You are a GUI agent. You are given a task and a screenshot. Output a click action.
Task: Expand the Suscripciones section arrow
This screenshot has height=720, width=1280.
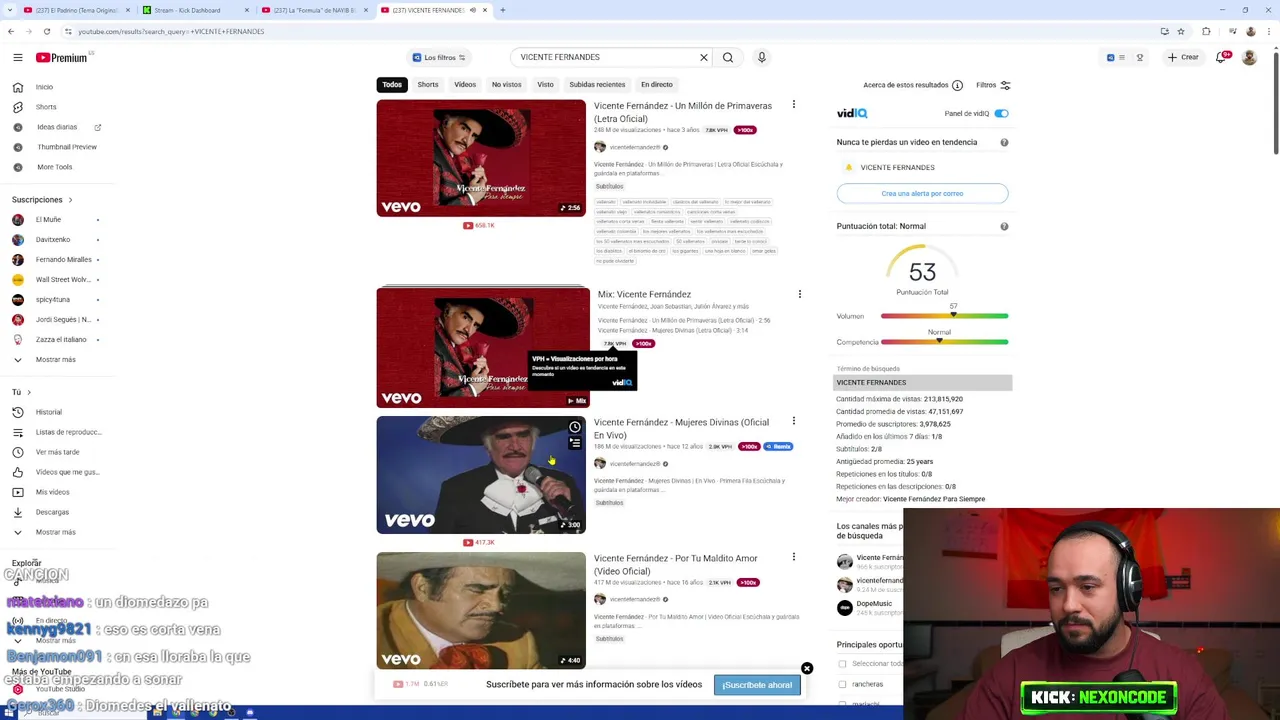[x=70, y=200]
